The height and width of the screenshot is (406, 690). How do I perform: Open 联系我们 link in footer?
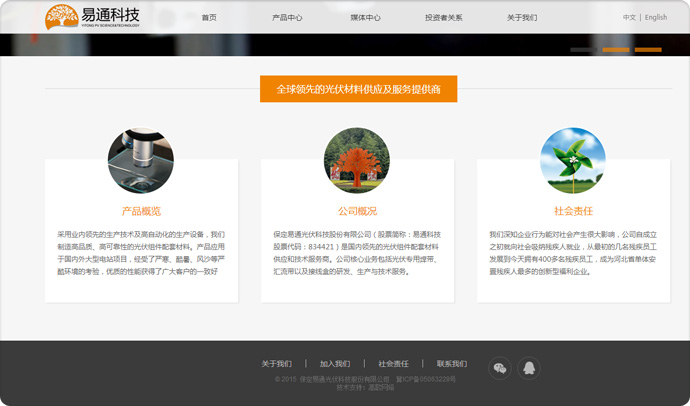click(452, 364)
